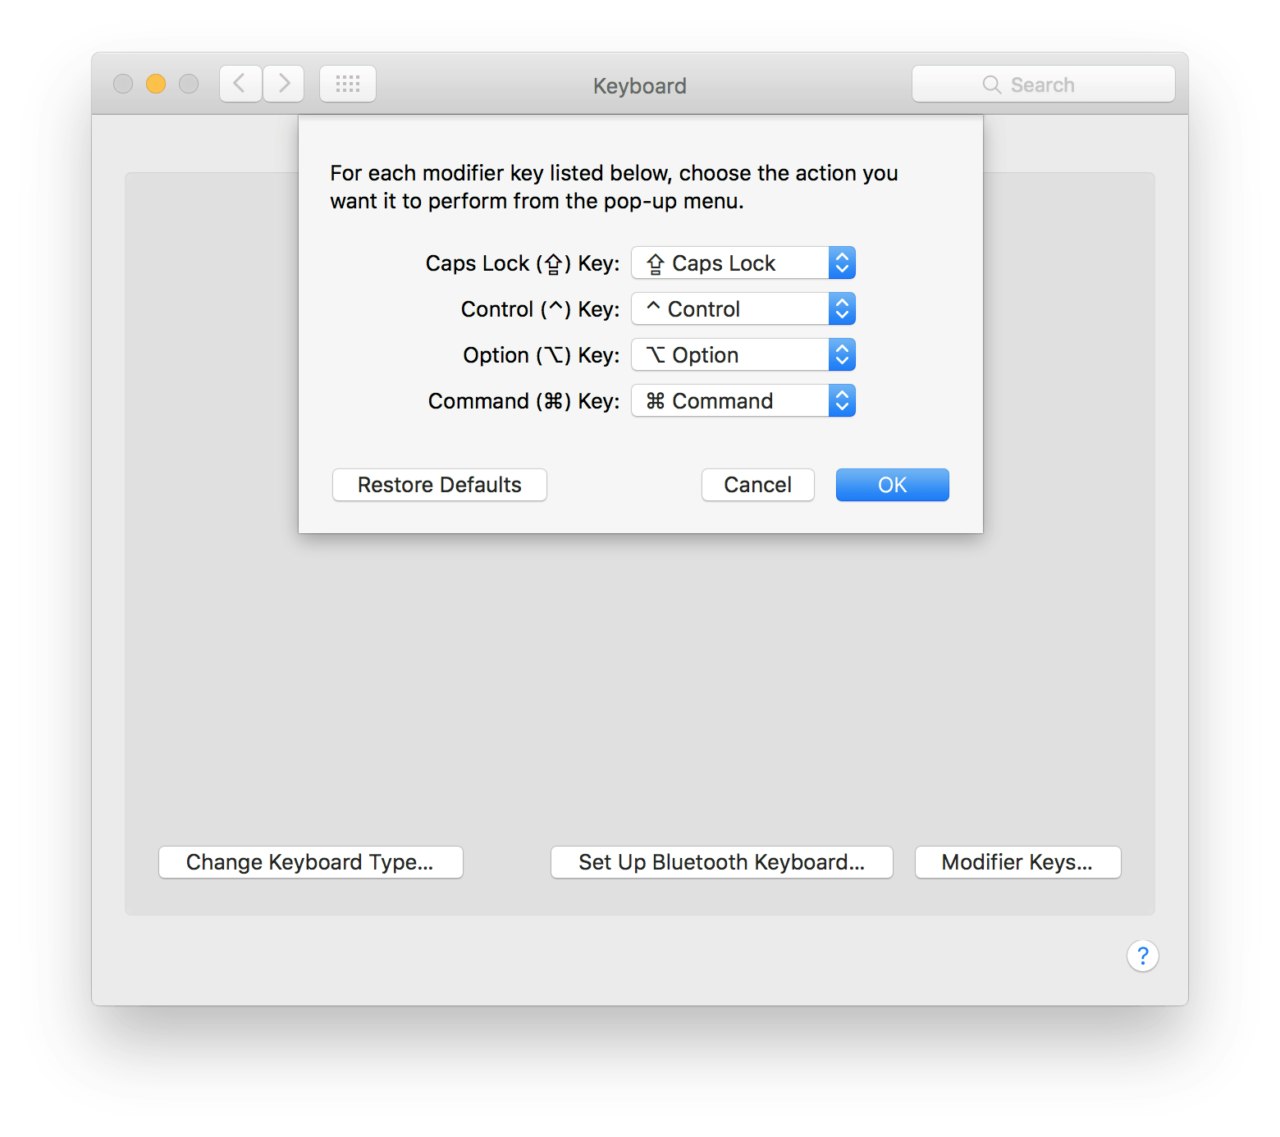Confirm the modifier keys with OK

click(x=892, y=485)
